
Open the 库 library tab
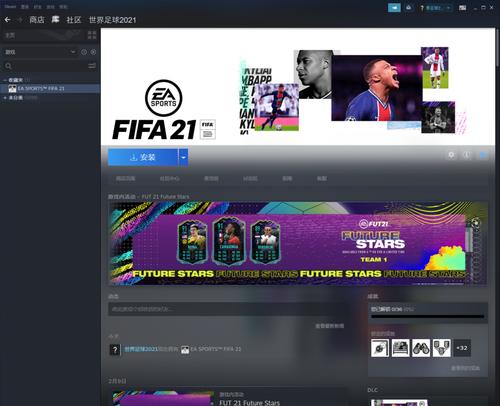55,20
